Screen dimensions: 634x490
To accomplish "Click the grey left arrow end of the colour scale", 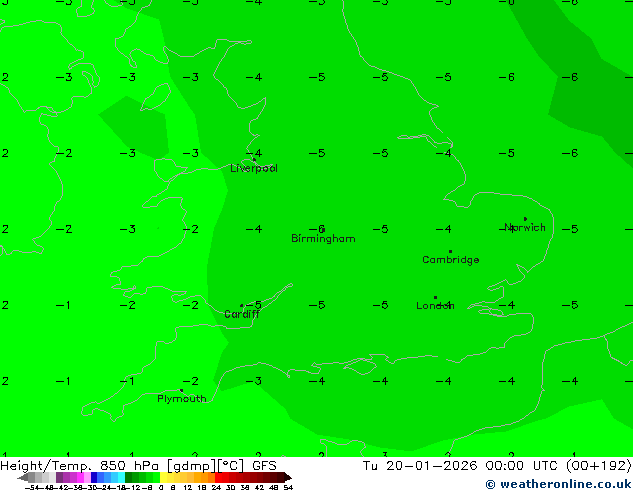I will point(23,477).
